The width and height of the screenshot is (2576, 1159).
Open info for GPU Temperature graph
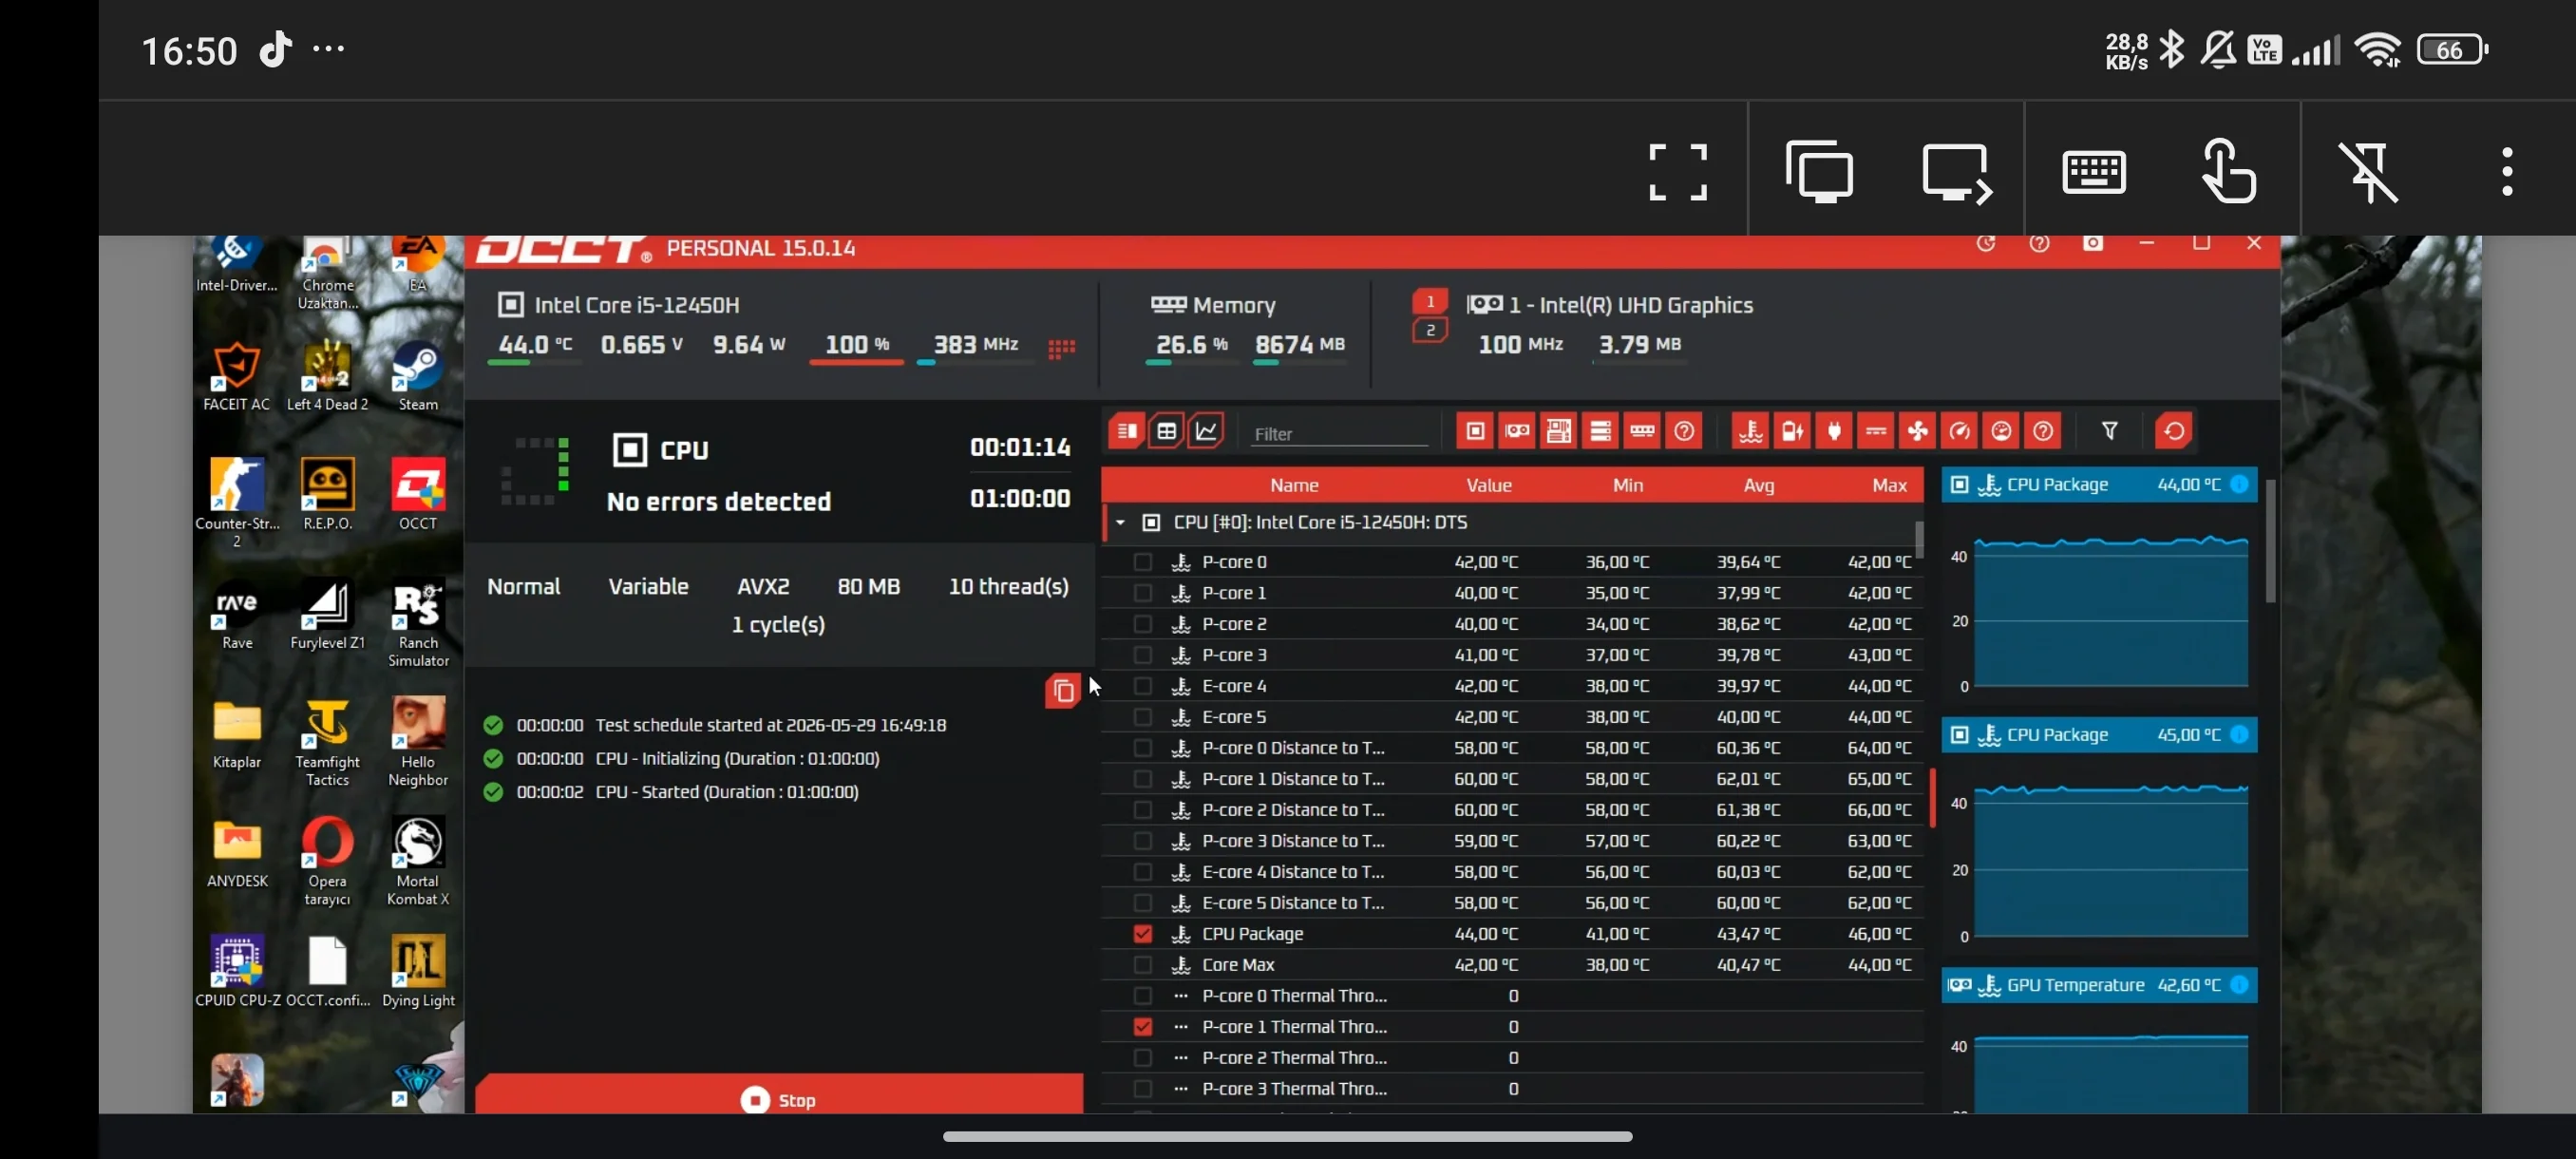coord(2239,985)
